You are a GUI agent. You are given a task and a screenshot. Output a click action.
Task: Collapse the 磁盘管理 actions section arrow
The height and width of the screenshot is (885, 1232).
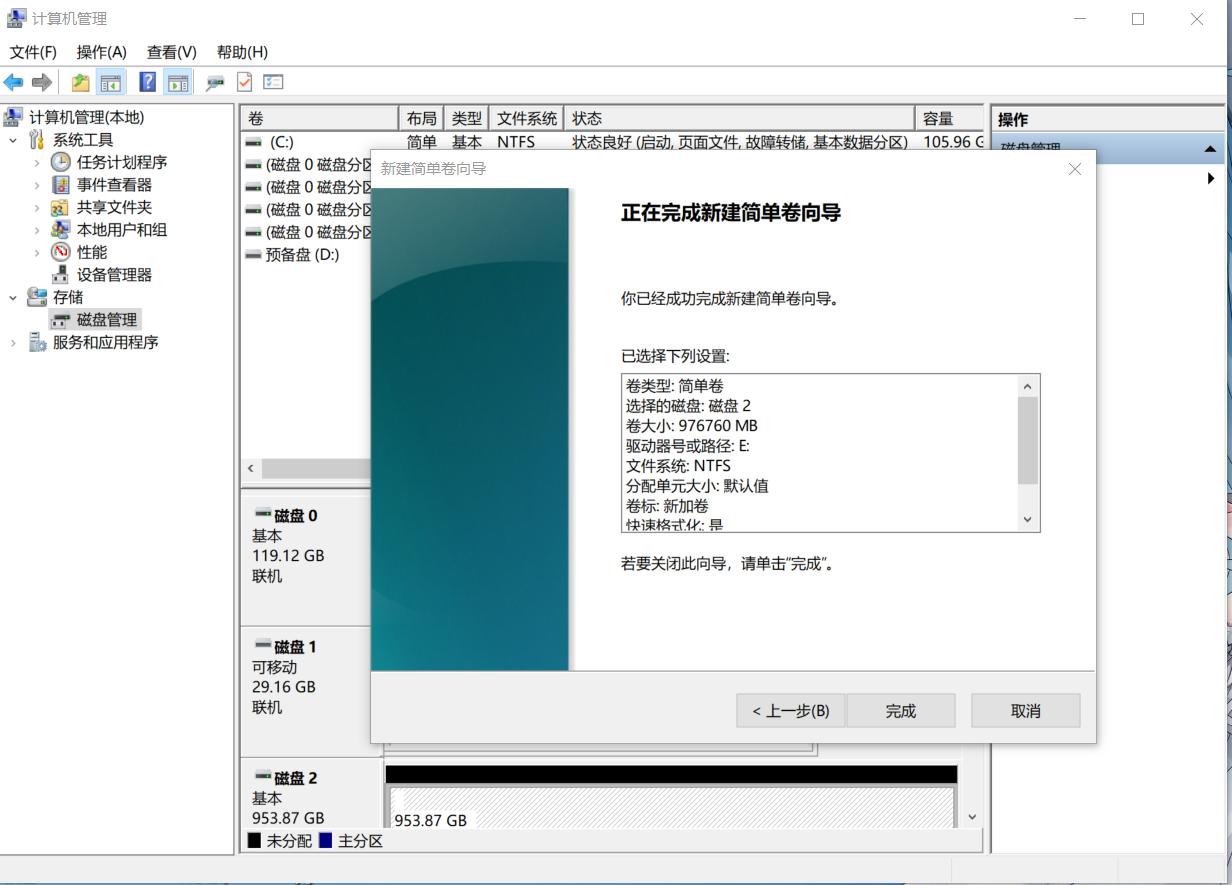coord(1212,148)
